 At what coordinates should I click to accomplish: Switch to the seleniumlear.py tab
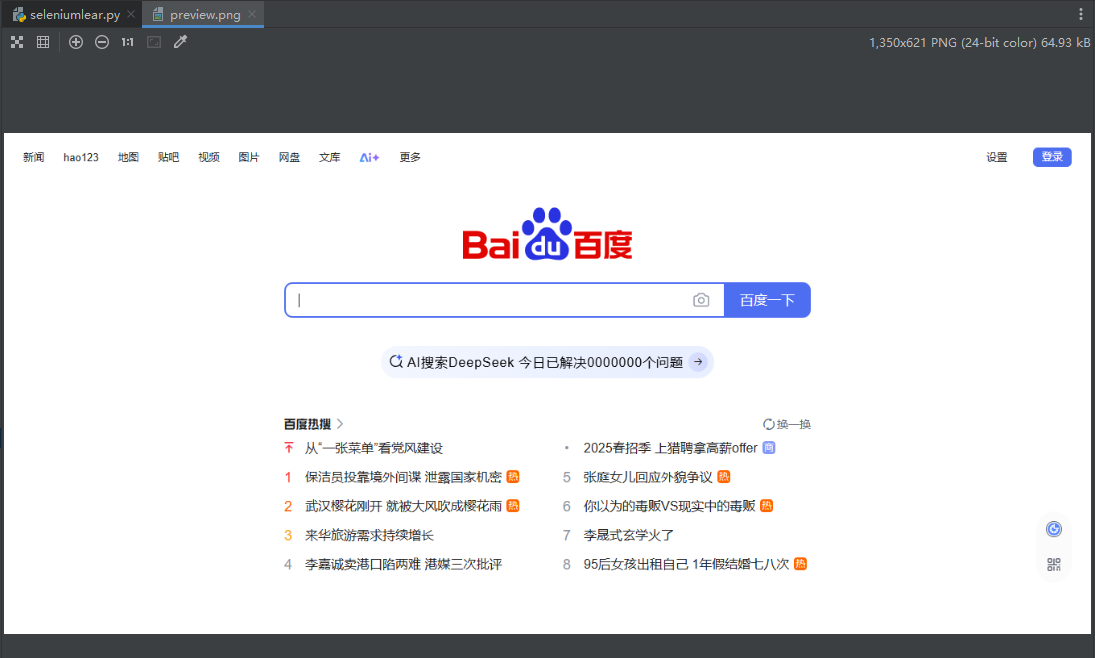point(75,15)
